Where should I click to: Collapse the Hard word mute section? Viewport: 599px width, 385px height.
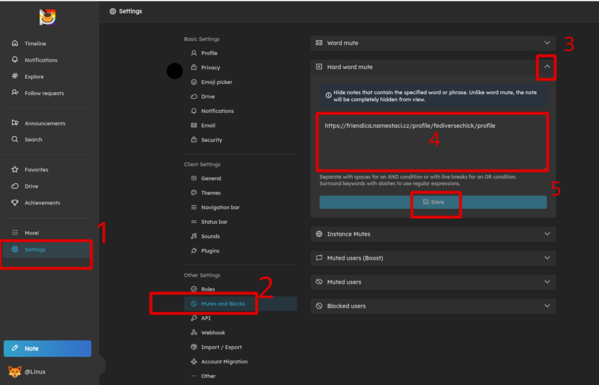tap(547, 67)
